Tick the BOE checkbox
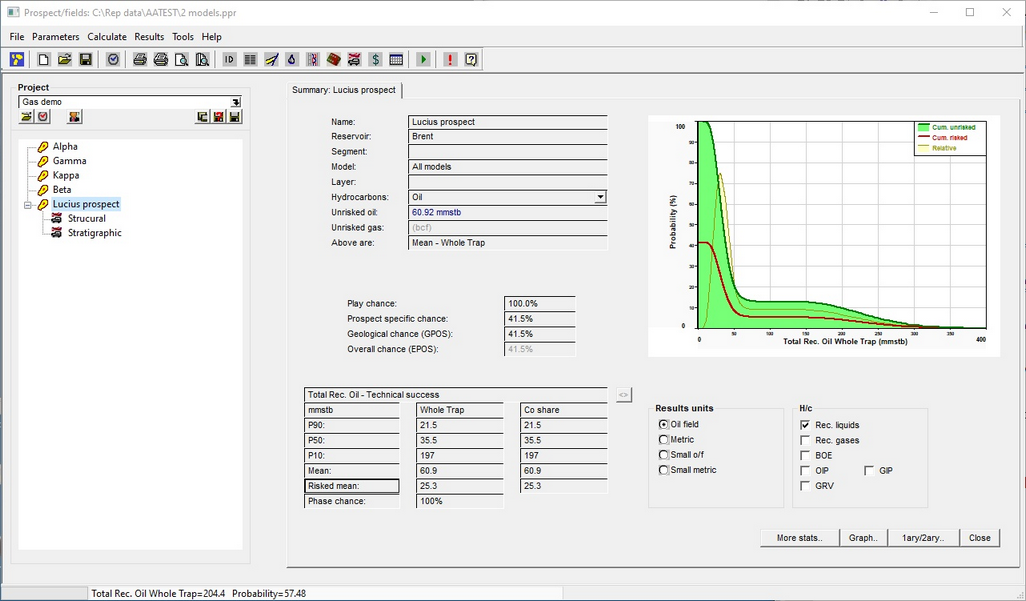 tap(806, 455)
